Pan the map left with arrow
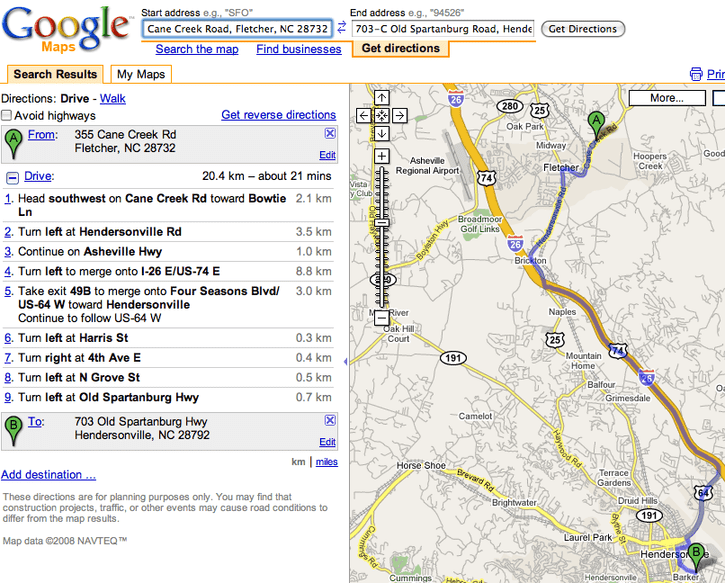725x583 pixels. point(364,116)
